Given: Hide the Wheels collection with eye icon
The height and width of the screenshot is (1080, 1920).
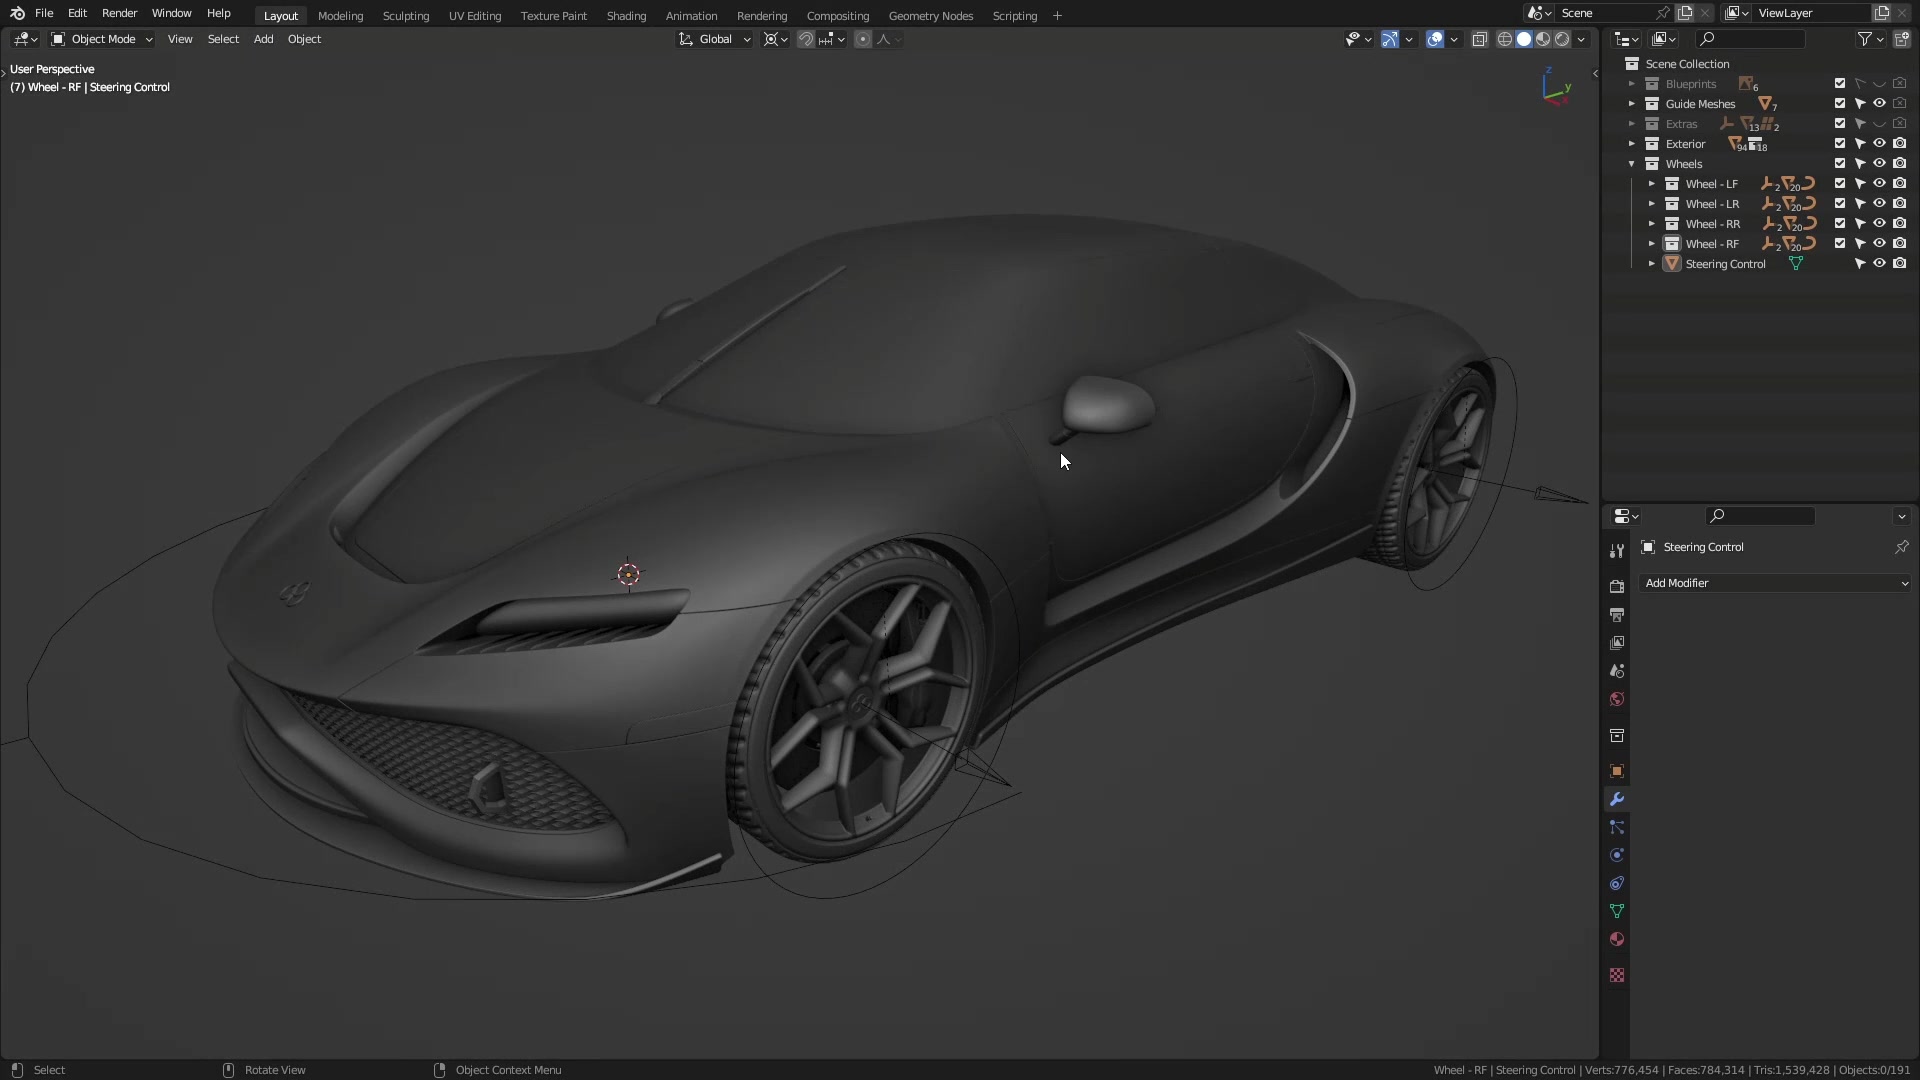Looking at the screenshot, I should (x=1879, y=164).
